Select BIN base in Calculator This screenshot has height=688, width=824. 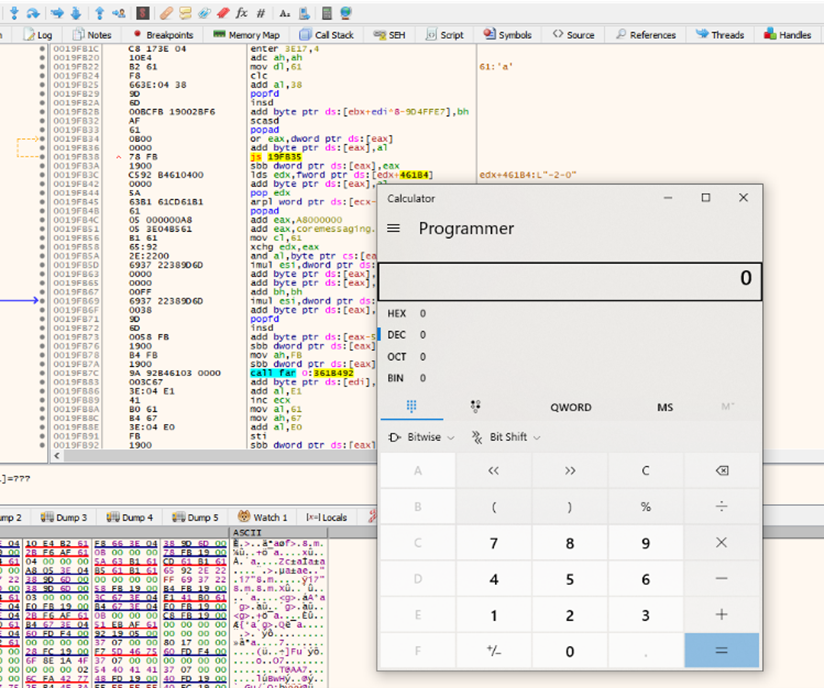570,378
